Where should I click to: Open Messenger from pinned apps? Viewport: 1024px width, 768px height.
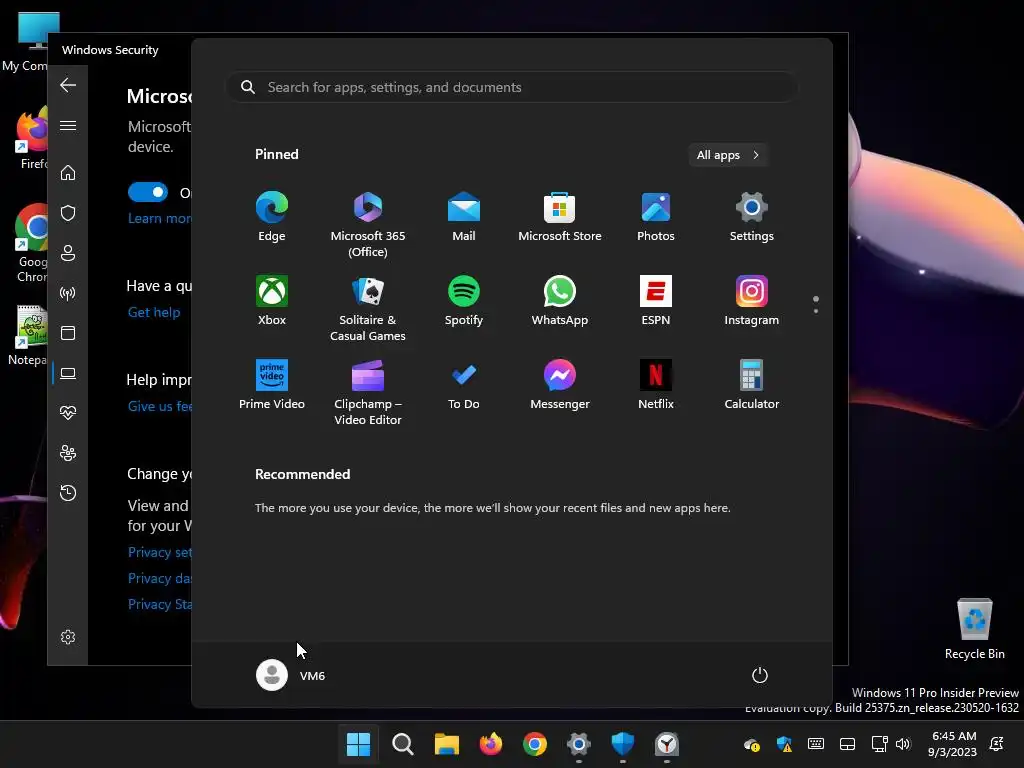(x=560, y=385)
